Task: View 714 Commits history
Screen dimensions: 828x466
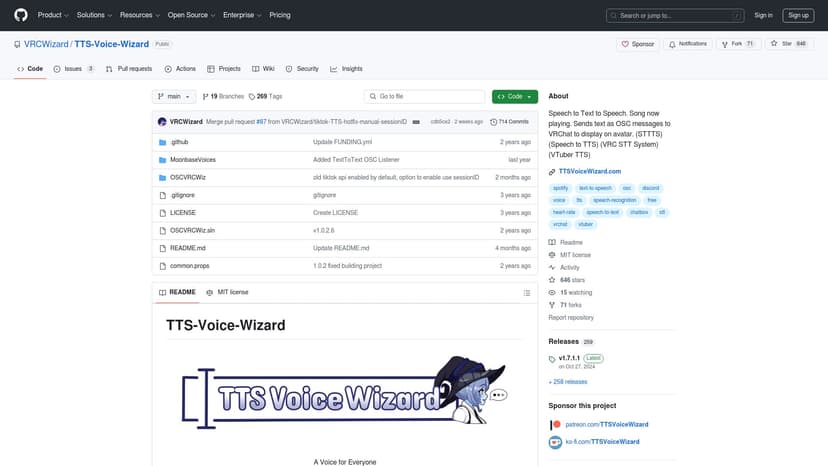Action: 509,122
